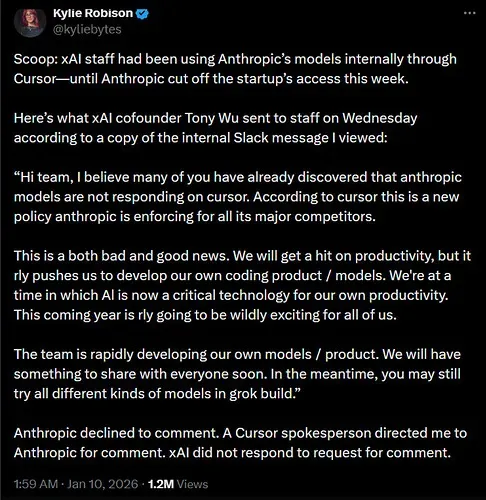
Task: Click the paragraph starting This is a both bad
Action: point(242,285)
